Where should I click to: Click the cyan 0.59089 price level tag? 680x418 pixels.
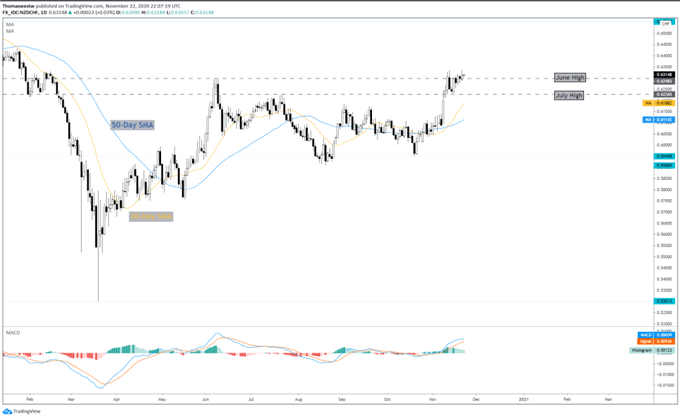[x=664, y=166]
